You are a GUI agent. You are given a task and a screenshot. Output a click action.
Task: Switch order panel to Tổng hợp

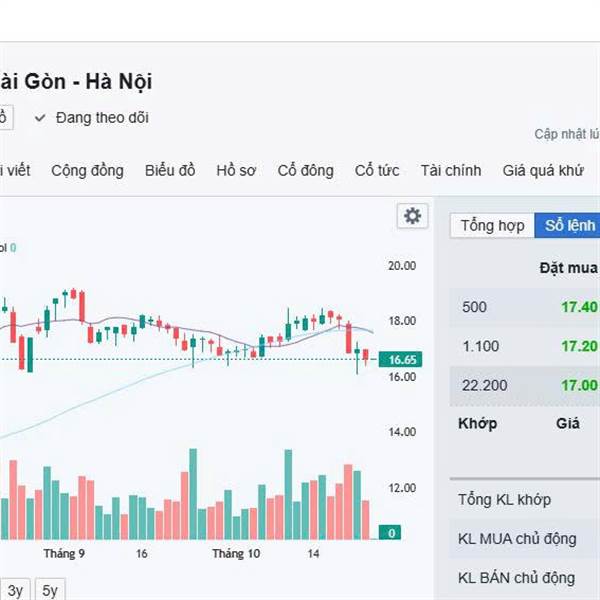tap(492, 225)
